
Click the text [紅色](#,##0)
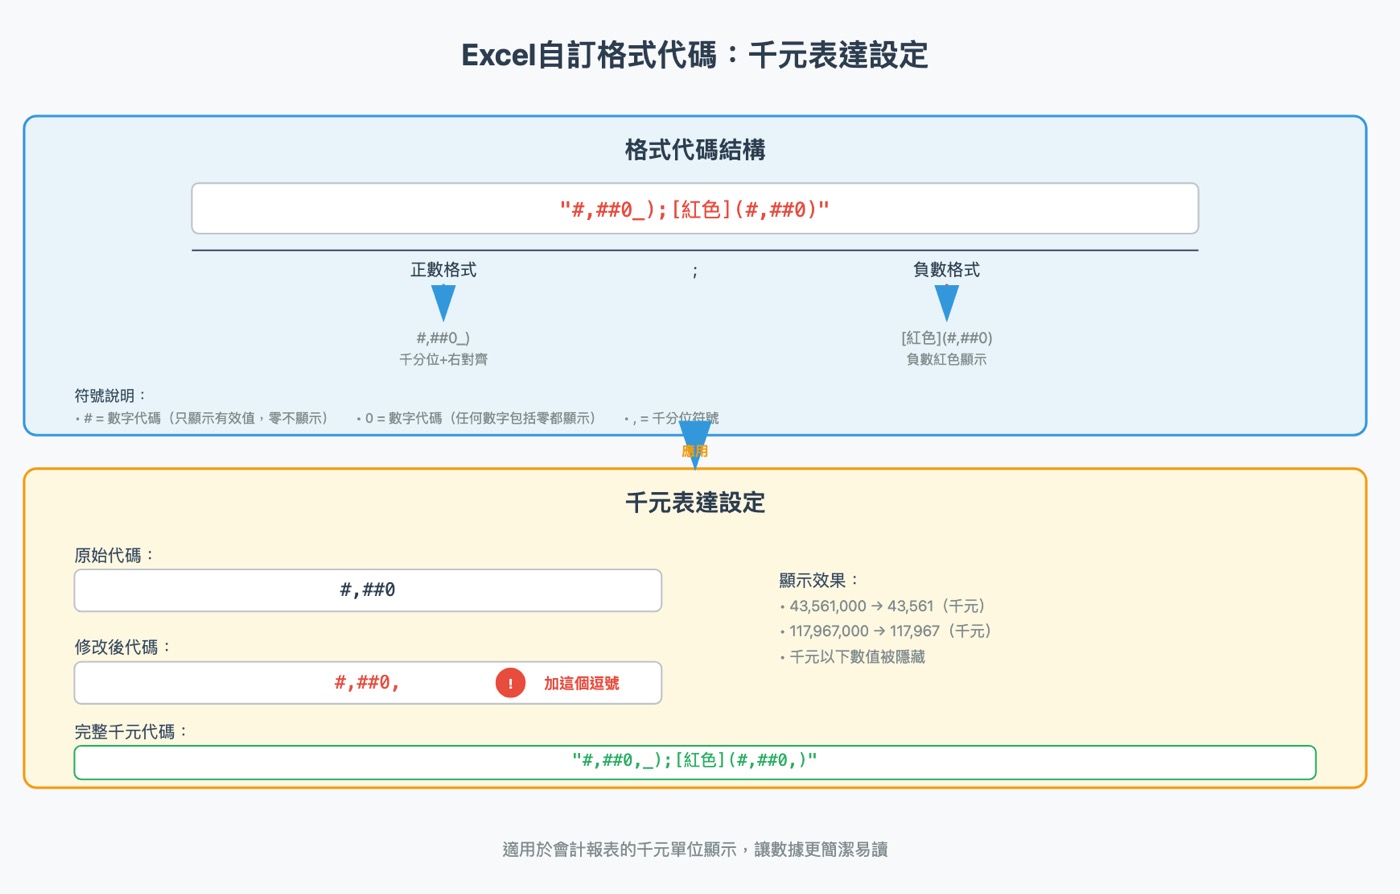[946, 338]
